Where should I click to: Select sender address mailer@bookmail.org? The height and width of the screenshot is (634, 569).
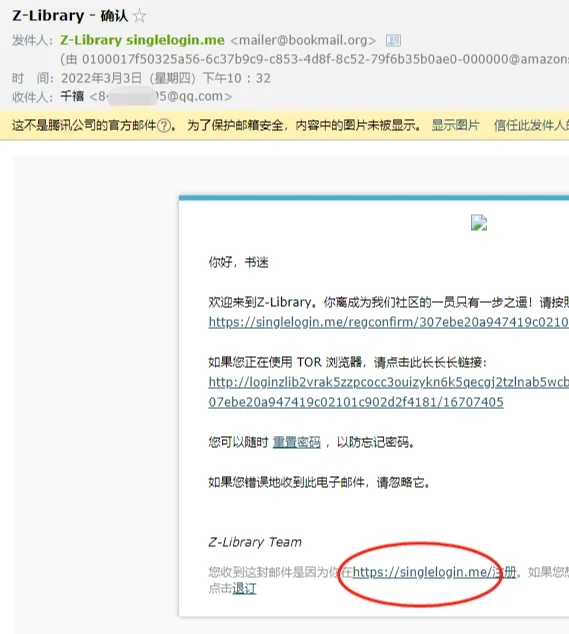(303, 40)
